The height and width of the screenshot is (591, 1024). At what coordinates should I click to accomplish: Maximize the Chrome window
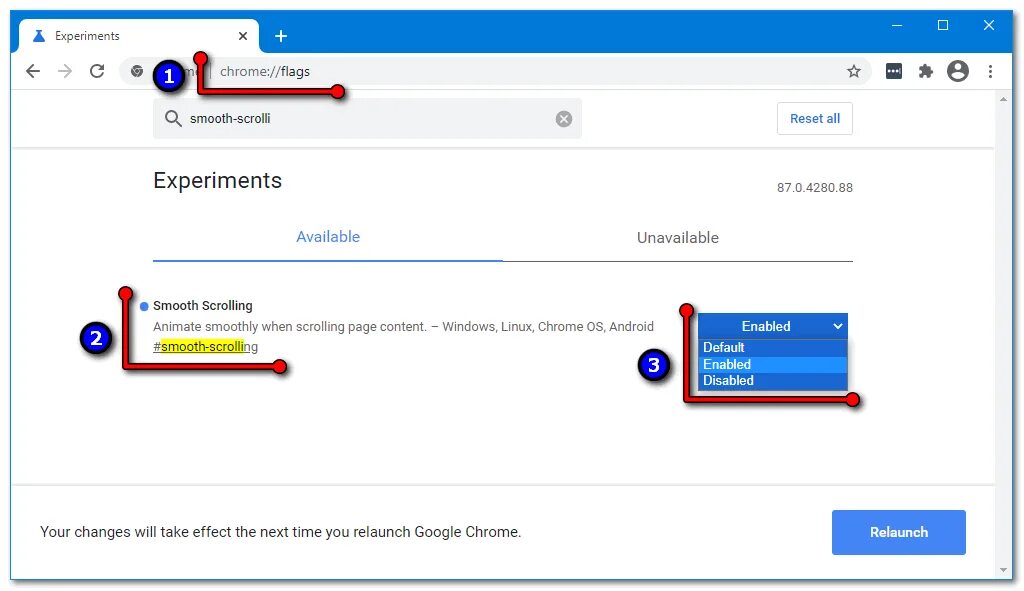click(942, 25)
